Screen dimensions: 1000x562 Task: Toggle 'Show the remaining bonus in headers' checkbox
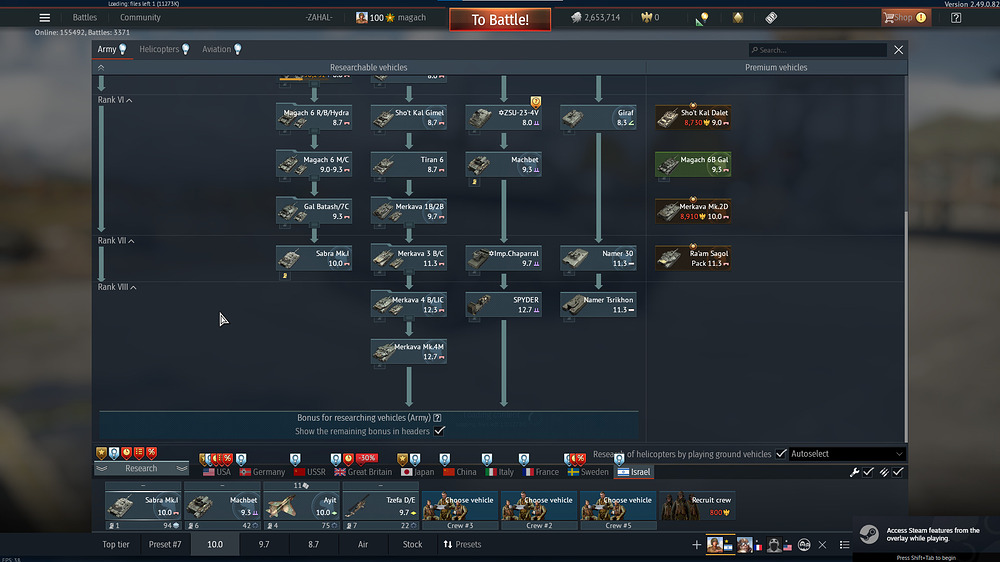(439, 431)
